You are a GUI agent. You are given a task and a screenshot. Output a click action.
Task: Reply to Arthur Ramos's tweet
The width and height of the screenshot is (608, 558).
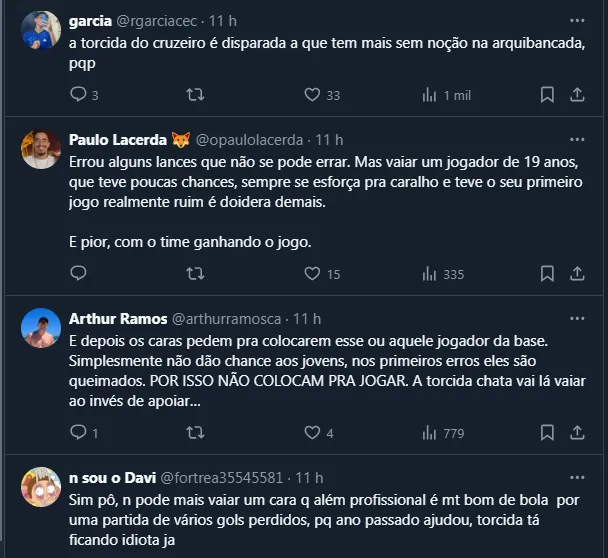click(79, 433)
